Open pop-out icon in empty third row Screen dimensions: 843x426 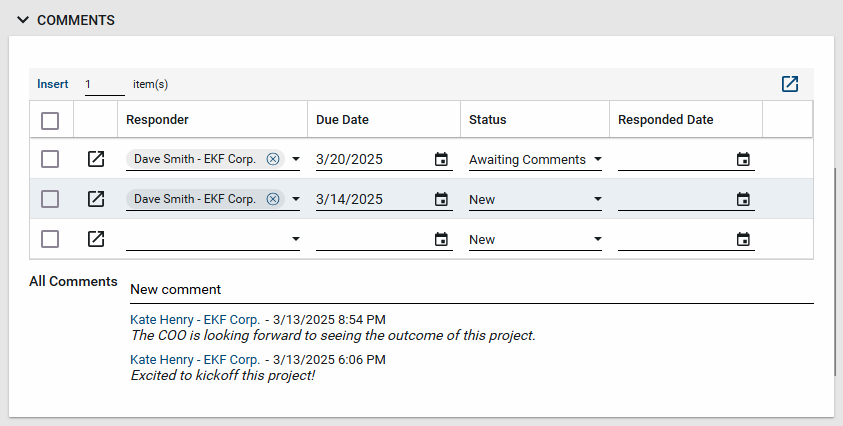(x=96, y=239)
